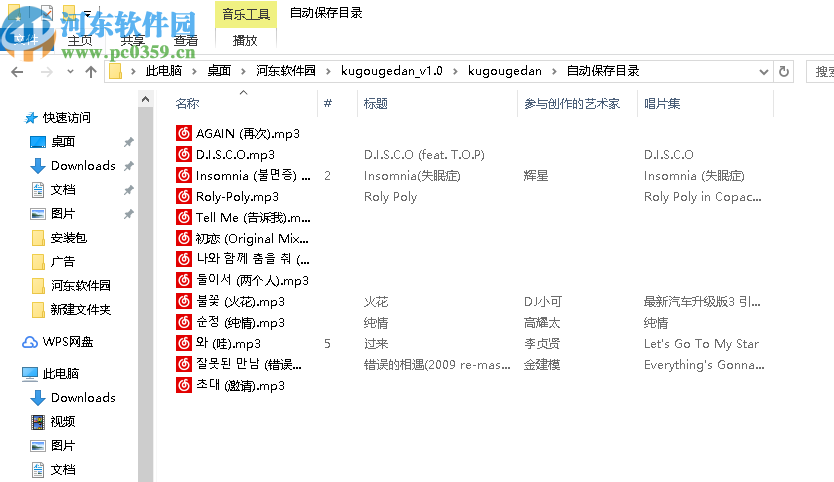Open pinned 图片 under quick access
The height and width of the screenshot is (482, 834).
[63, 213]
